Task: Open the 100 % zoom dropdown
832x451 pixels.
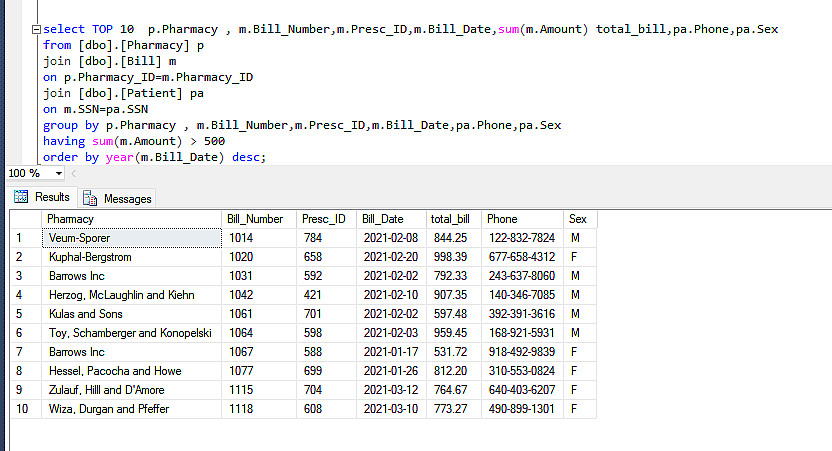Action: click(58, 174)
